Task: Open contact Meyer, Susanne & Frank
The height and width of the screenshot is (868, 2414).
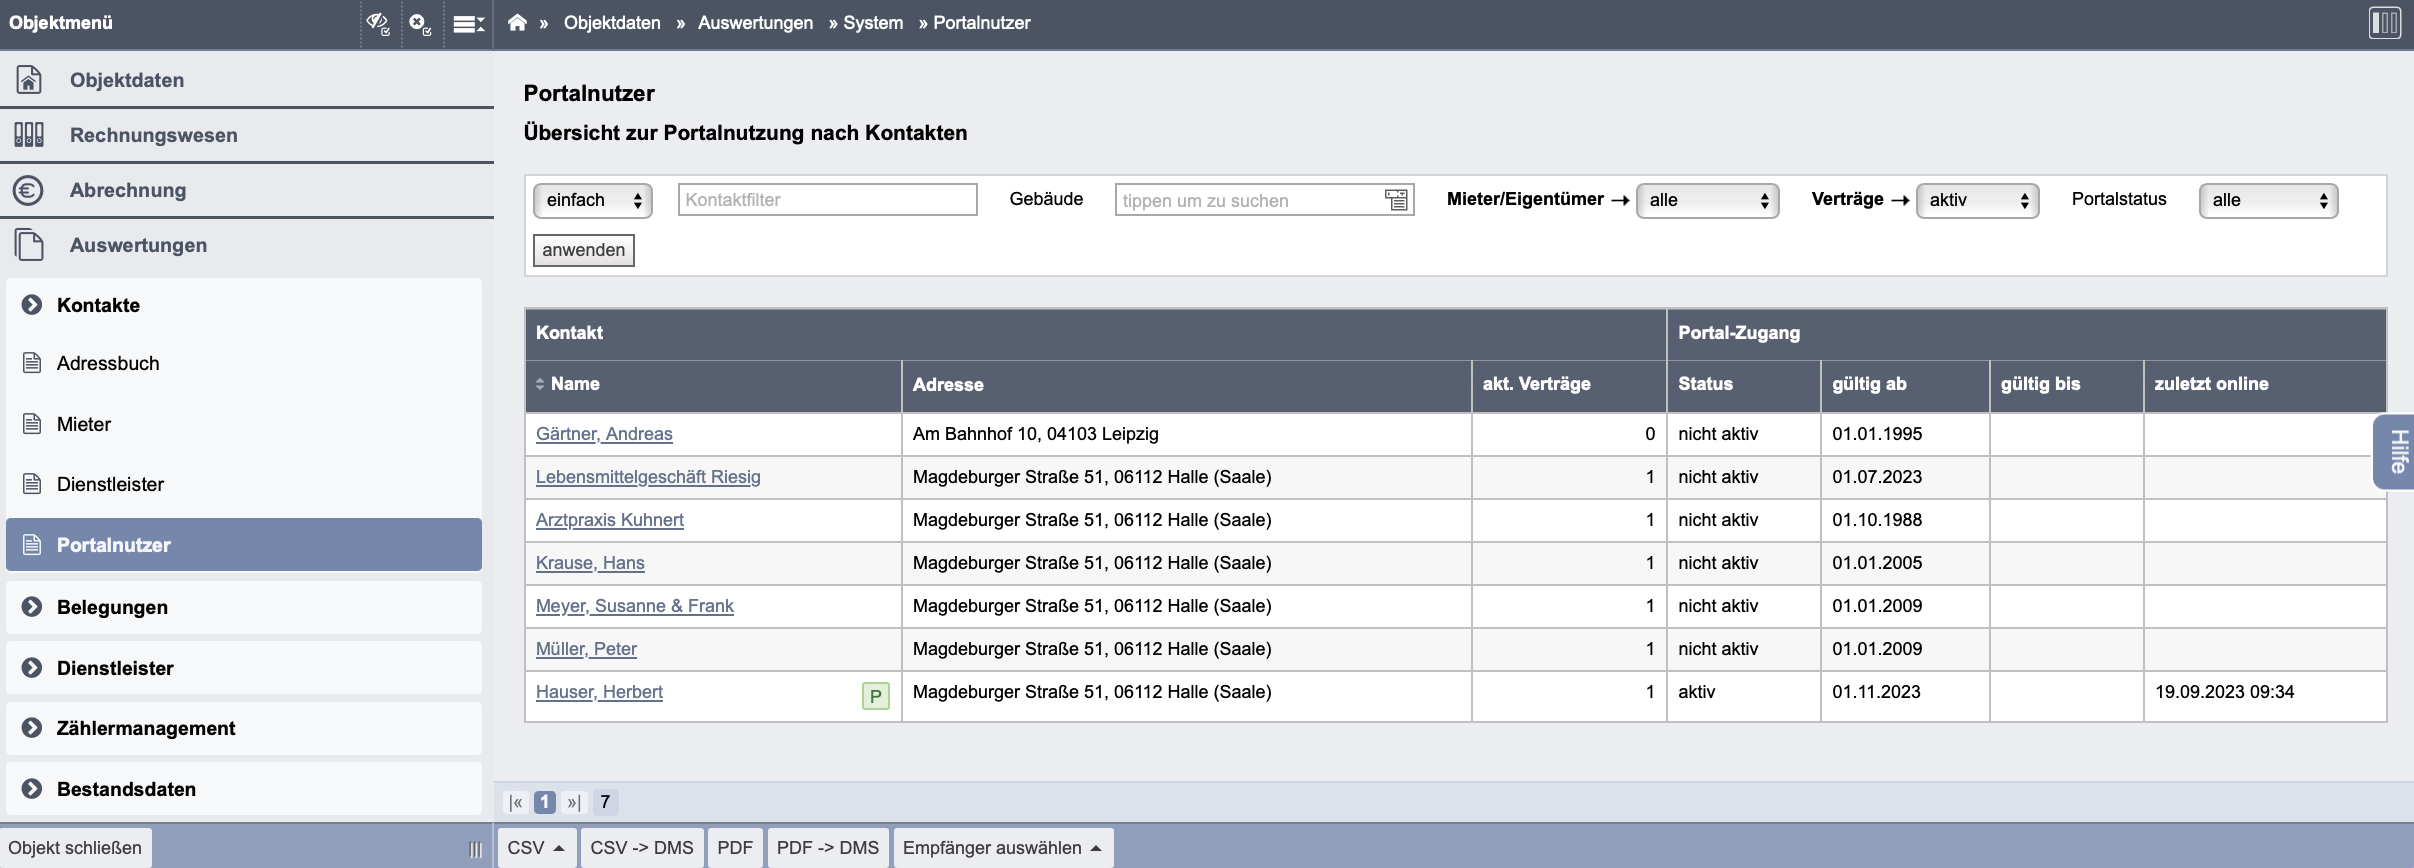Action: click(635, 606)
